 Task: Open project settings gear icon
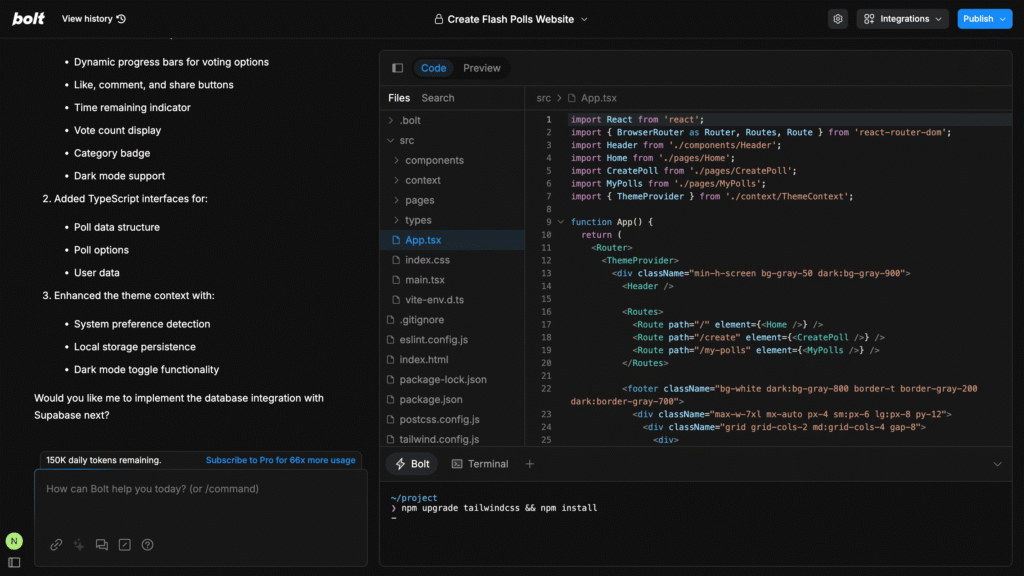tap(837, 19)
